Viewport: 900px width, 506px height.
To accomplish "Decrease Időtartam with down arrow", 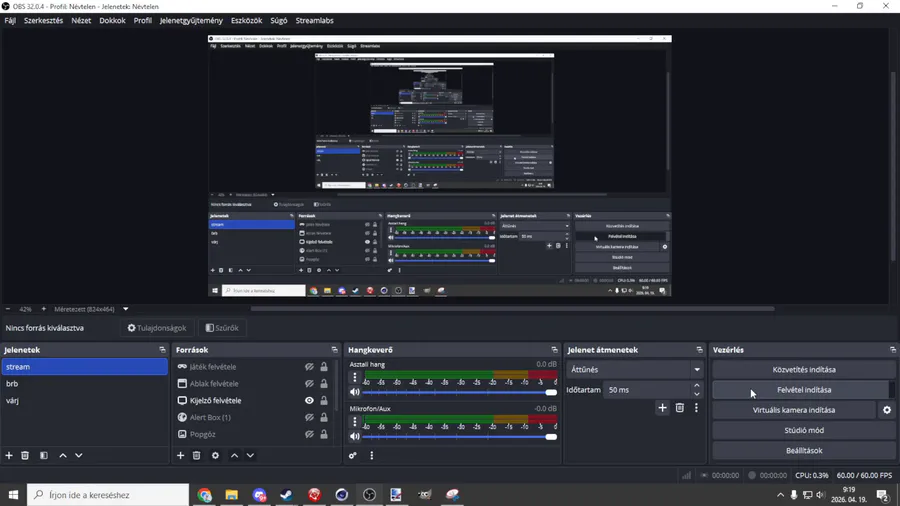I will tap(697, 394).
